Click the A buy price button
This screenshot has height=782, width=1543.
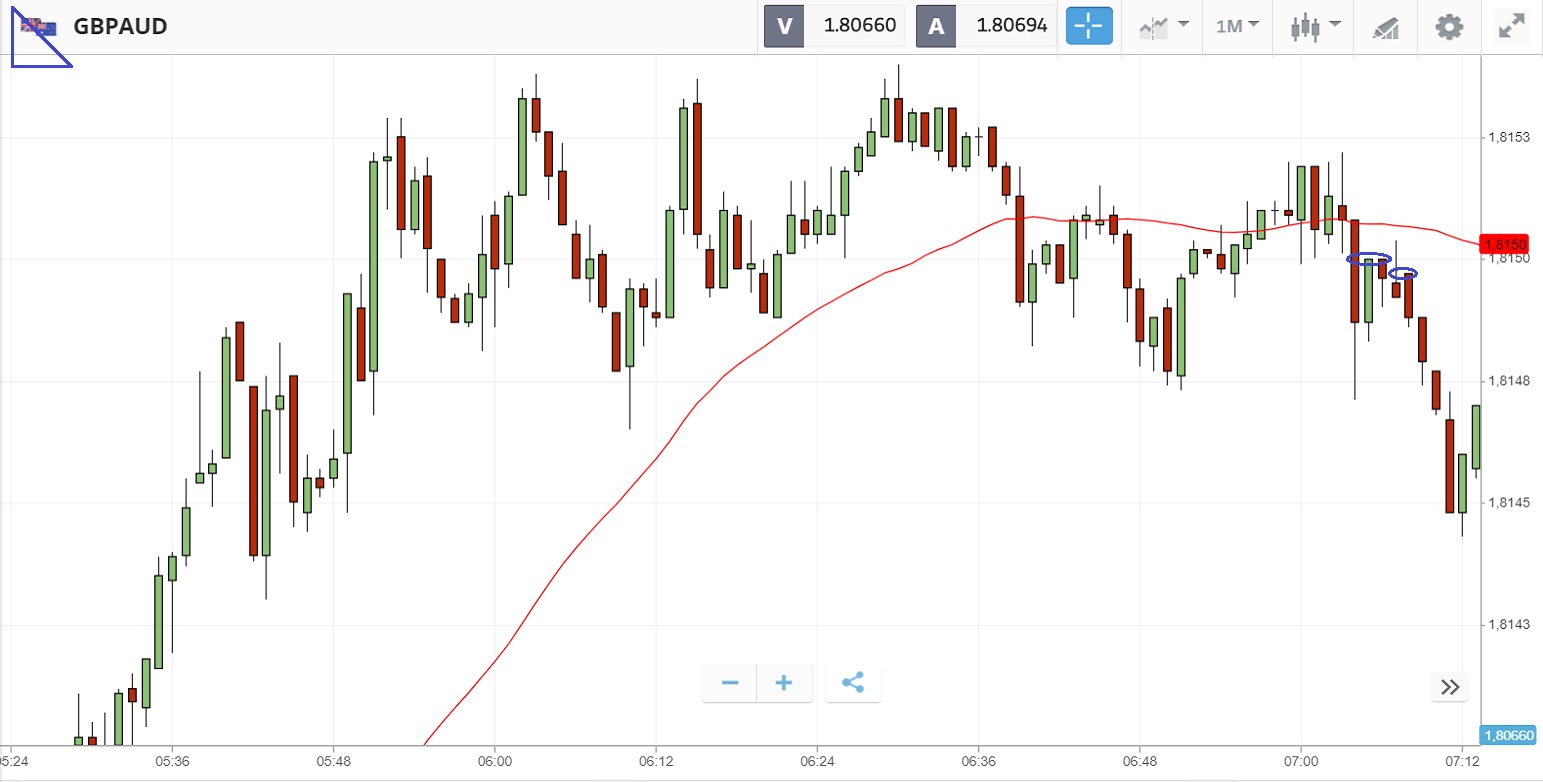(x=986, y=26)
